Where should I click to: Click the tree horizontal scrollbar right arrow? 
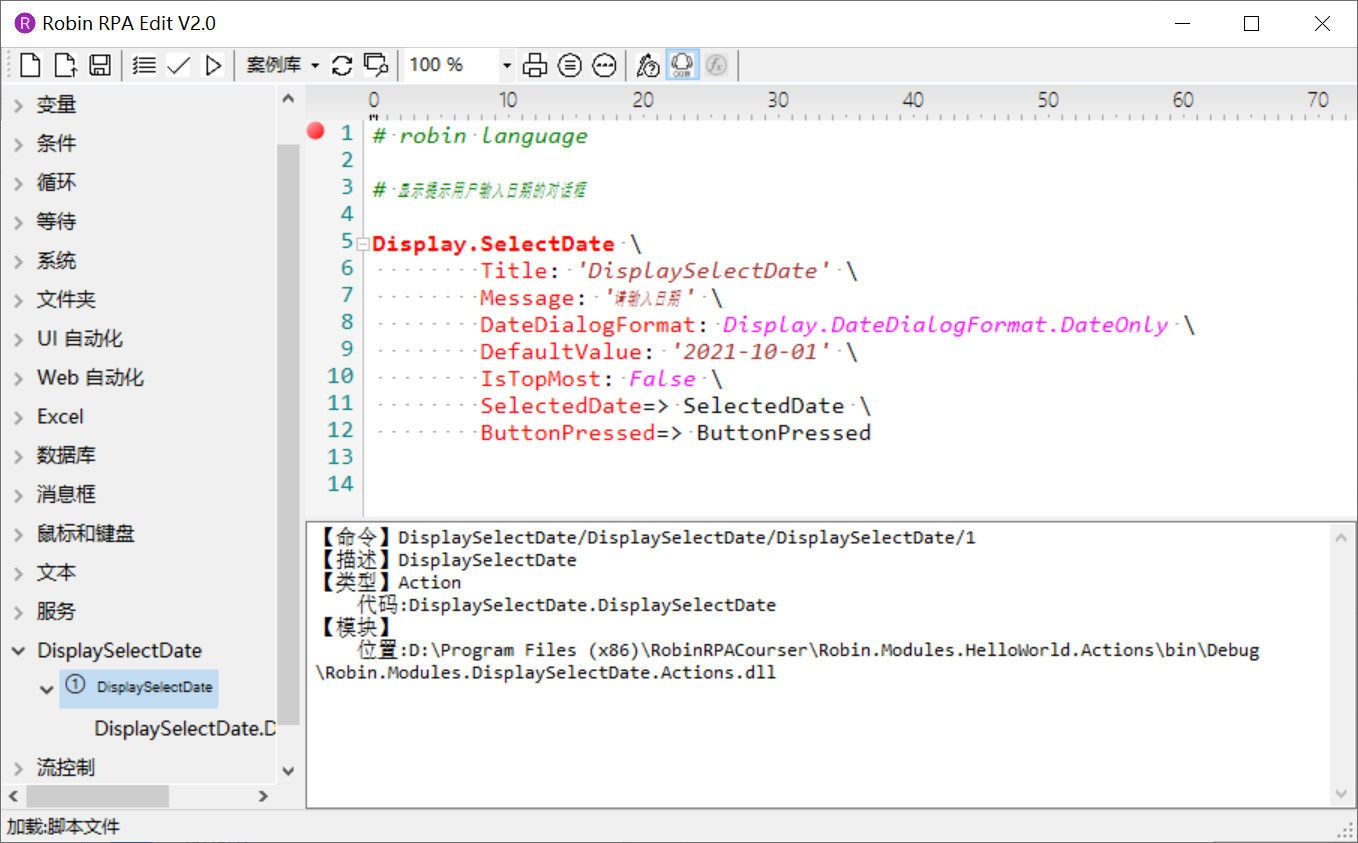[x=264, y=796]
